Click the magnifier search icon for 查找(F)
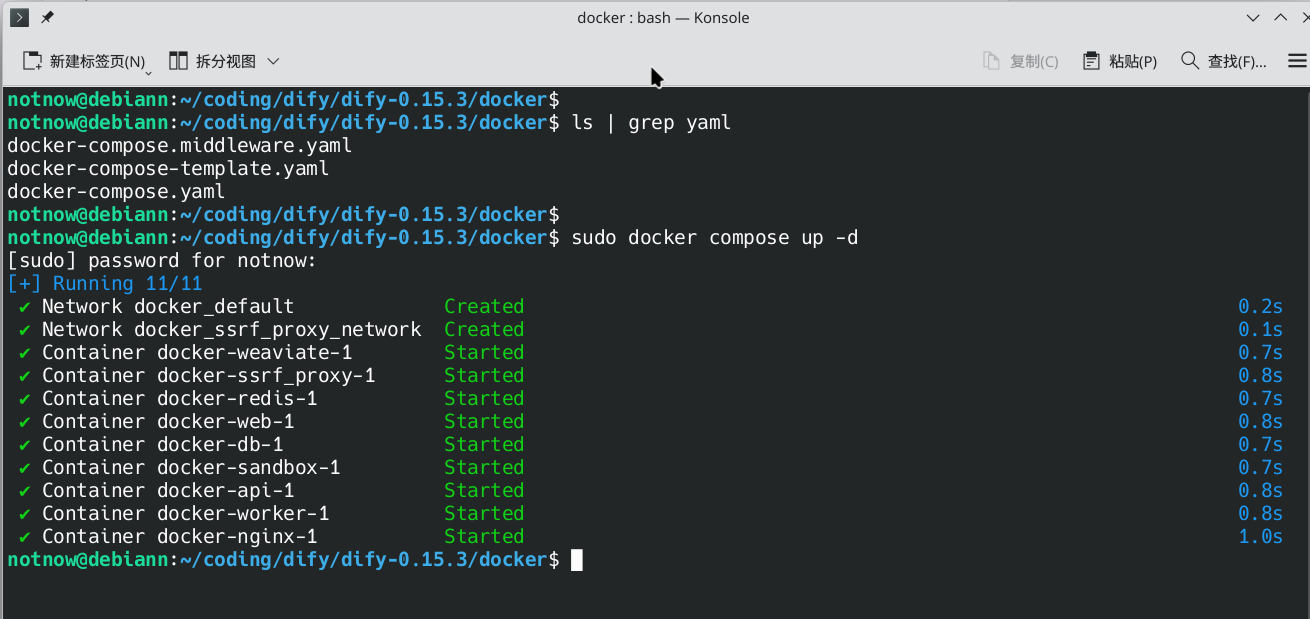1310x619 pixels. click(1190, 61)
